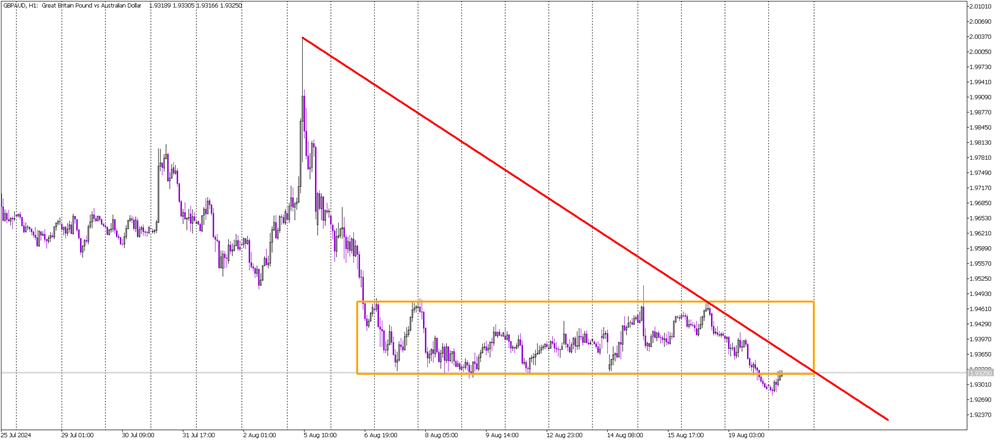The image size is (1000, 441).
Task: Click the 2.00050 price level label
Action: [982, 52]
